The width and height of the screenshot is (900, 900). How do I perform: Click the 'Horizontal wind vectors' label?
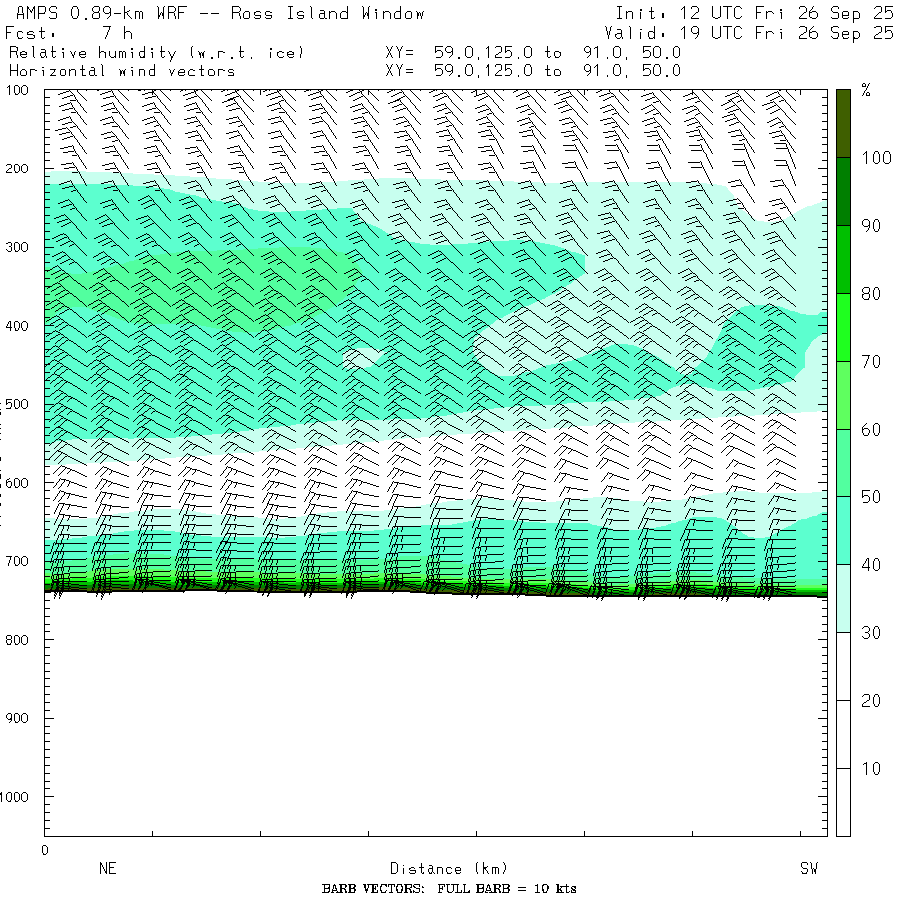pyautogui.click(x=122, y=71)
